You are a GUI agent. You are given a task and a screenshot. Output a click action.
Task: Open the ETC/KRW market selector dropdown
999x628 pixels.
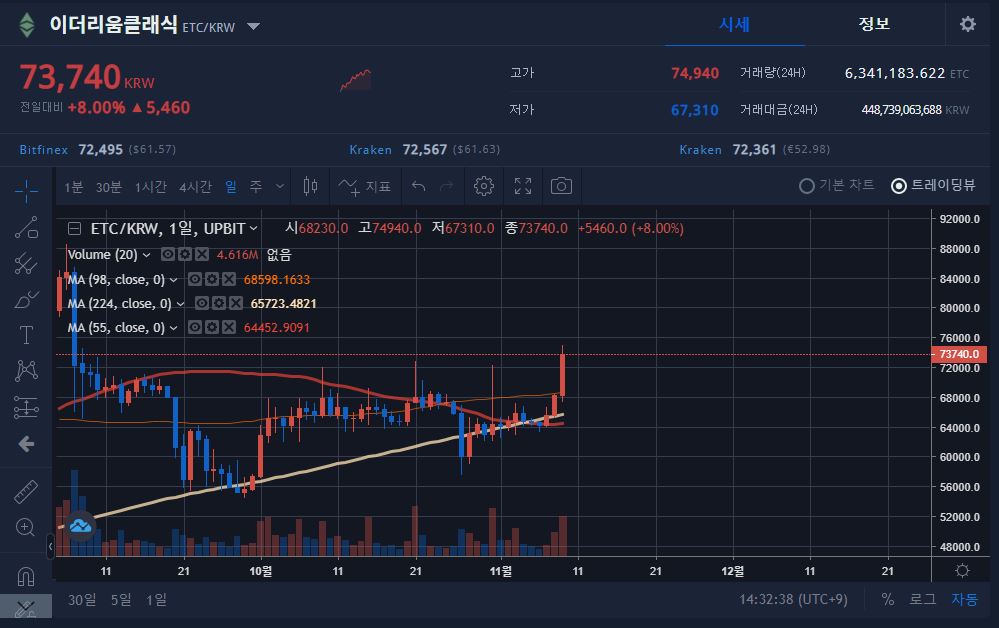254,26
